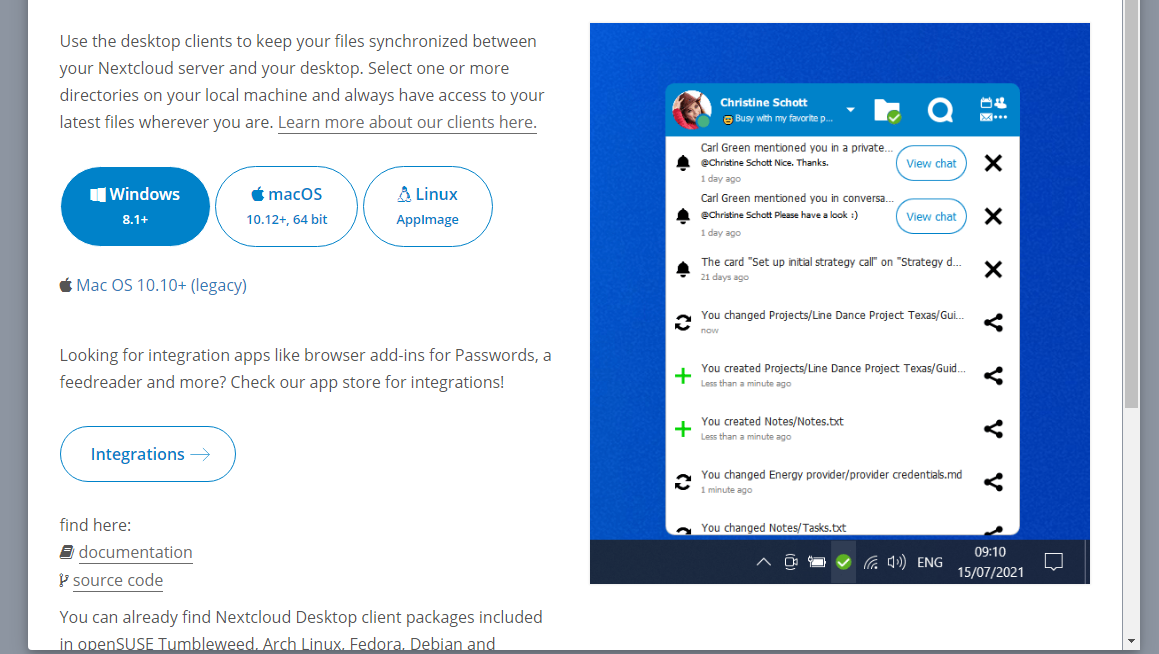Show hidden tray icons with the up chevron
This screenshot has width=1159, height=654.
tap(764, 562)
